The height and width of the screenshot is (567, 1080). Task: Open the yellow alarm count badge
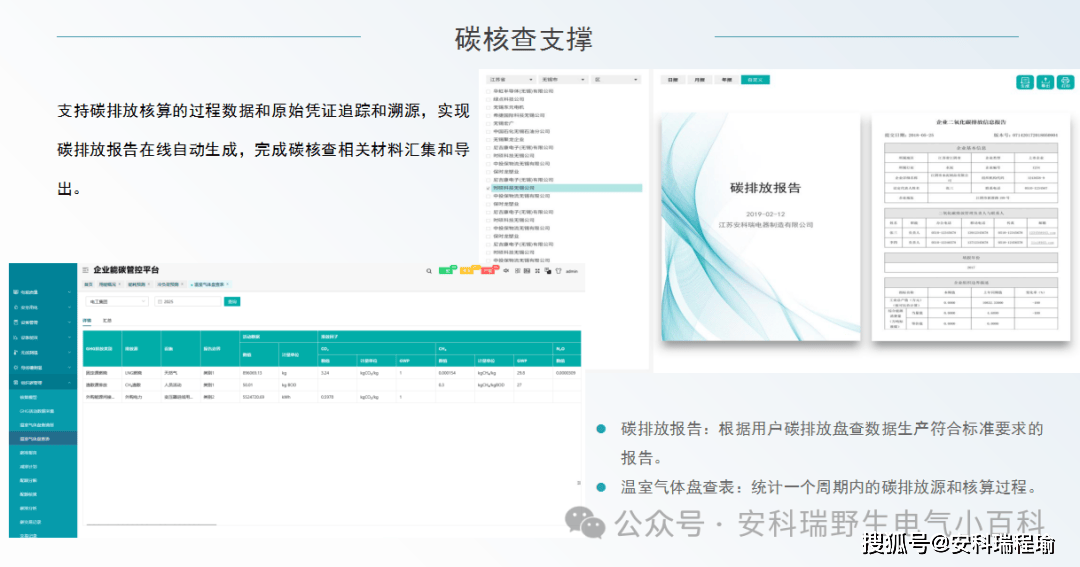(470, 269)
